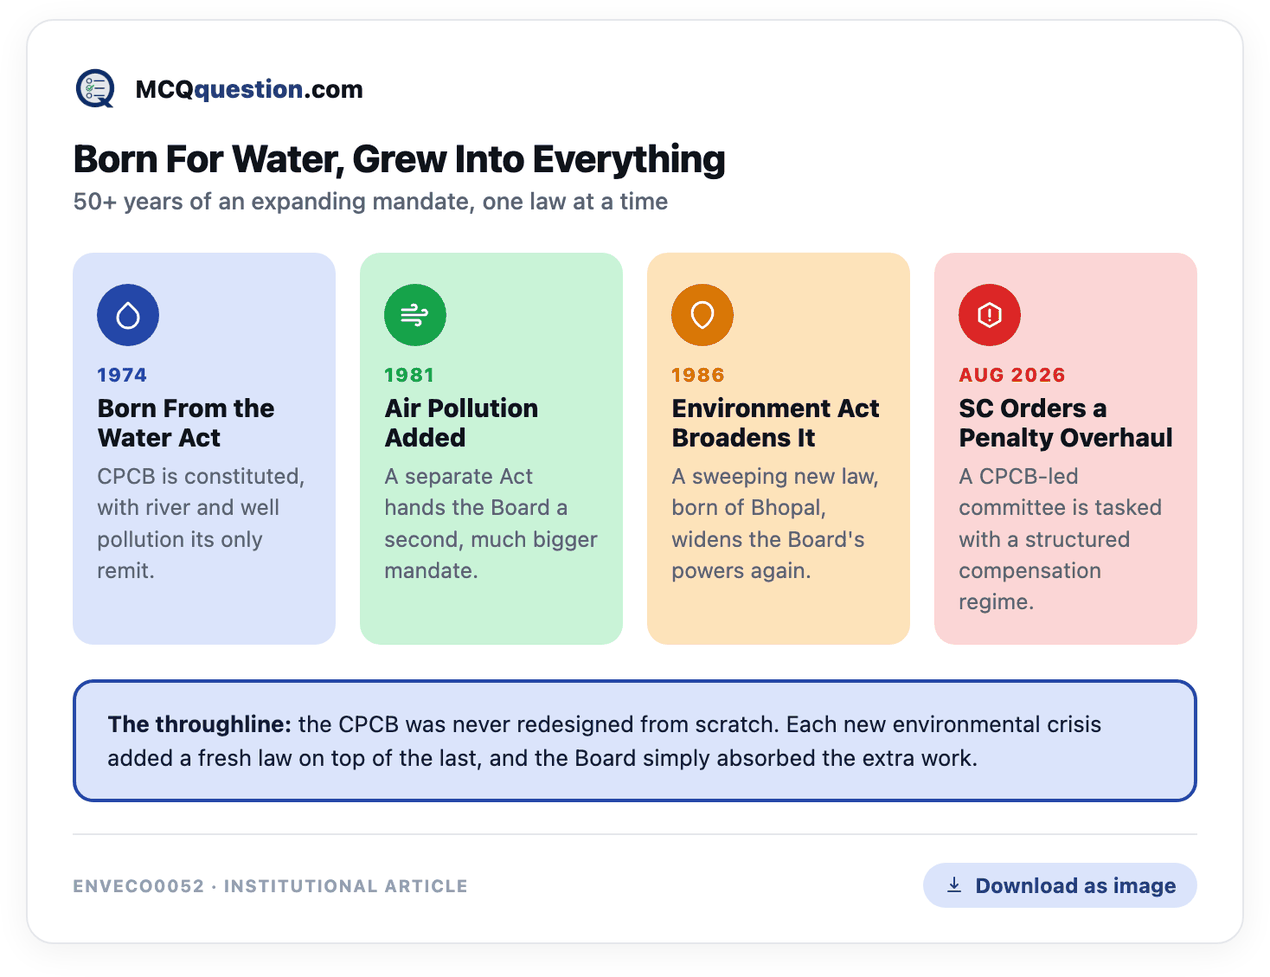
Task: Click the blue water droplet icon
Action: tap(128, 315)
